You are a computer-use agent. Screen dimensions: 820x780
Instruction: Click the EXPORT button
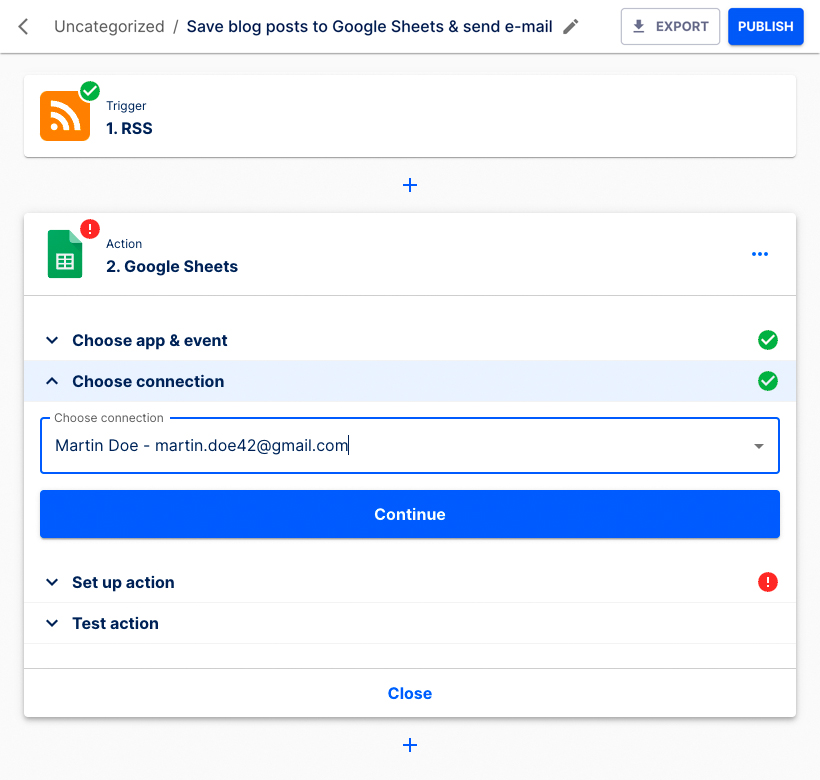pos(670,26)
